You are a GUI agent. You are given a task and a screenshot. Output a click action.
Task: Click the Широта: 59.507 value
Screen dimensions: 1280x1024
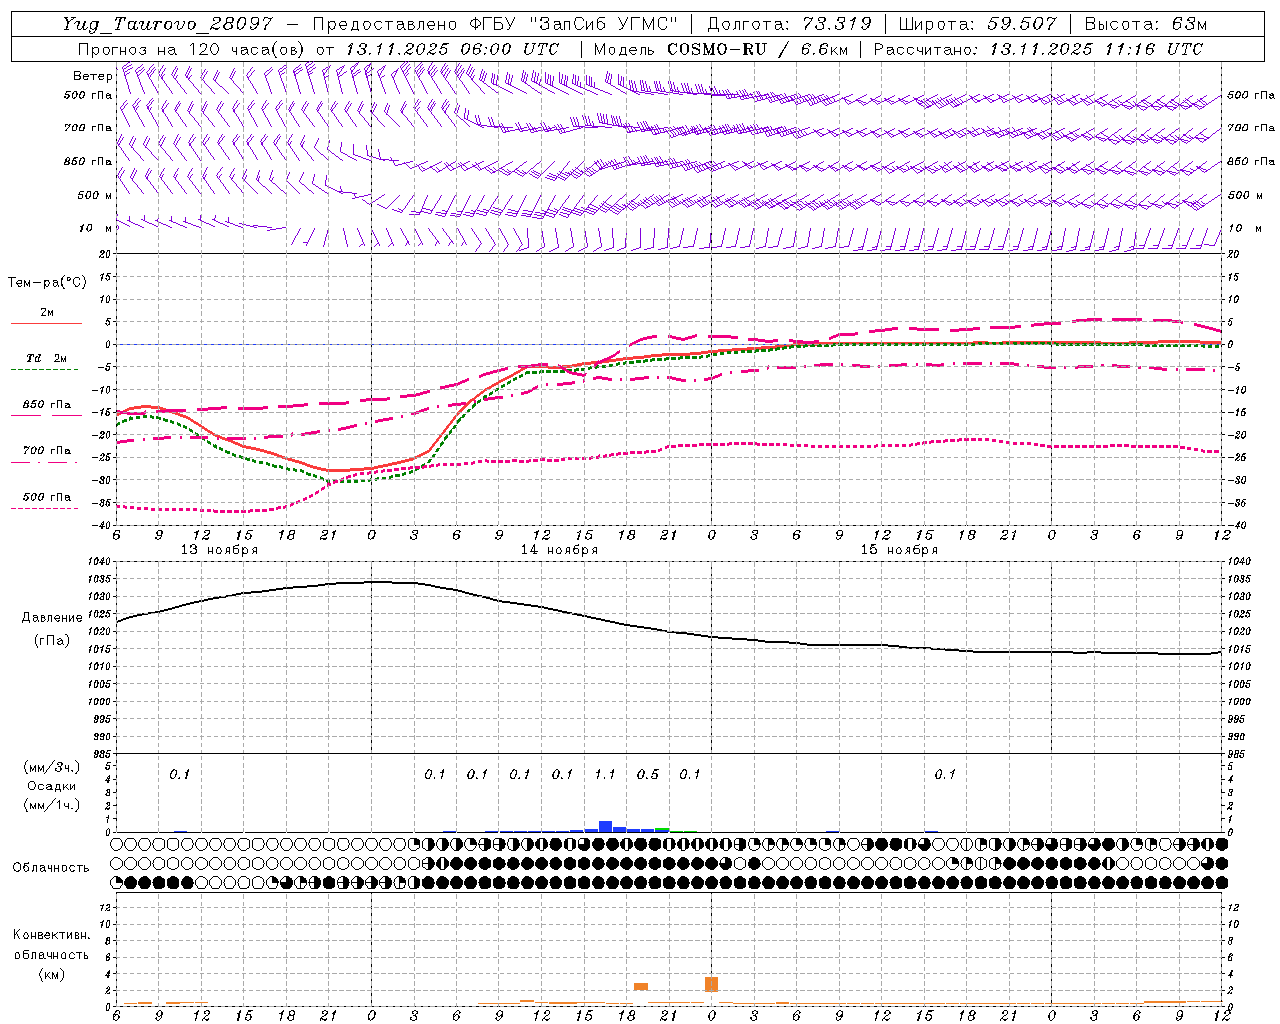tap(977, 24)
